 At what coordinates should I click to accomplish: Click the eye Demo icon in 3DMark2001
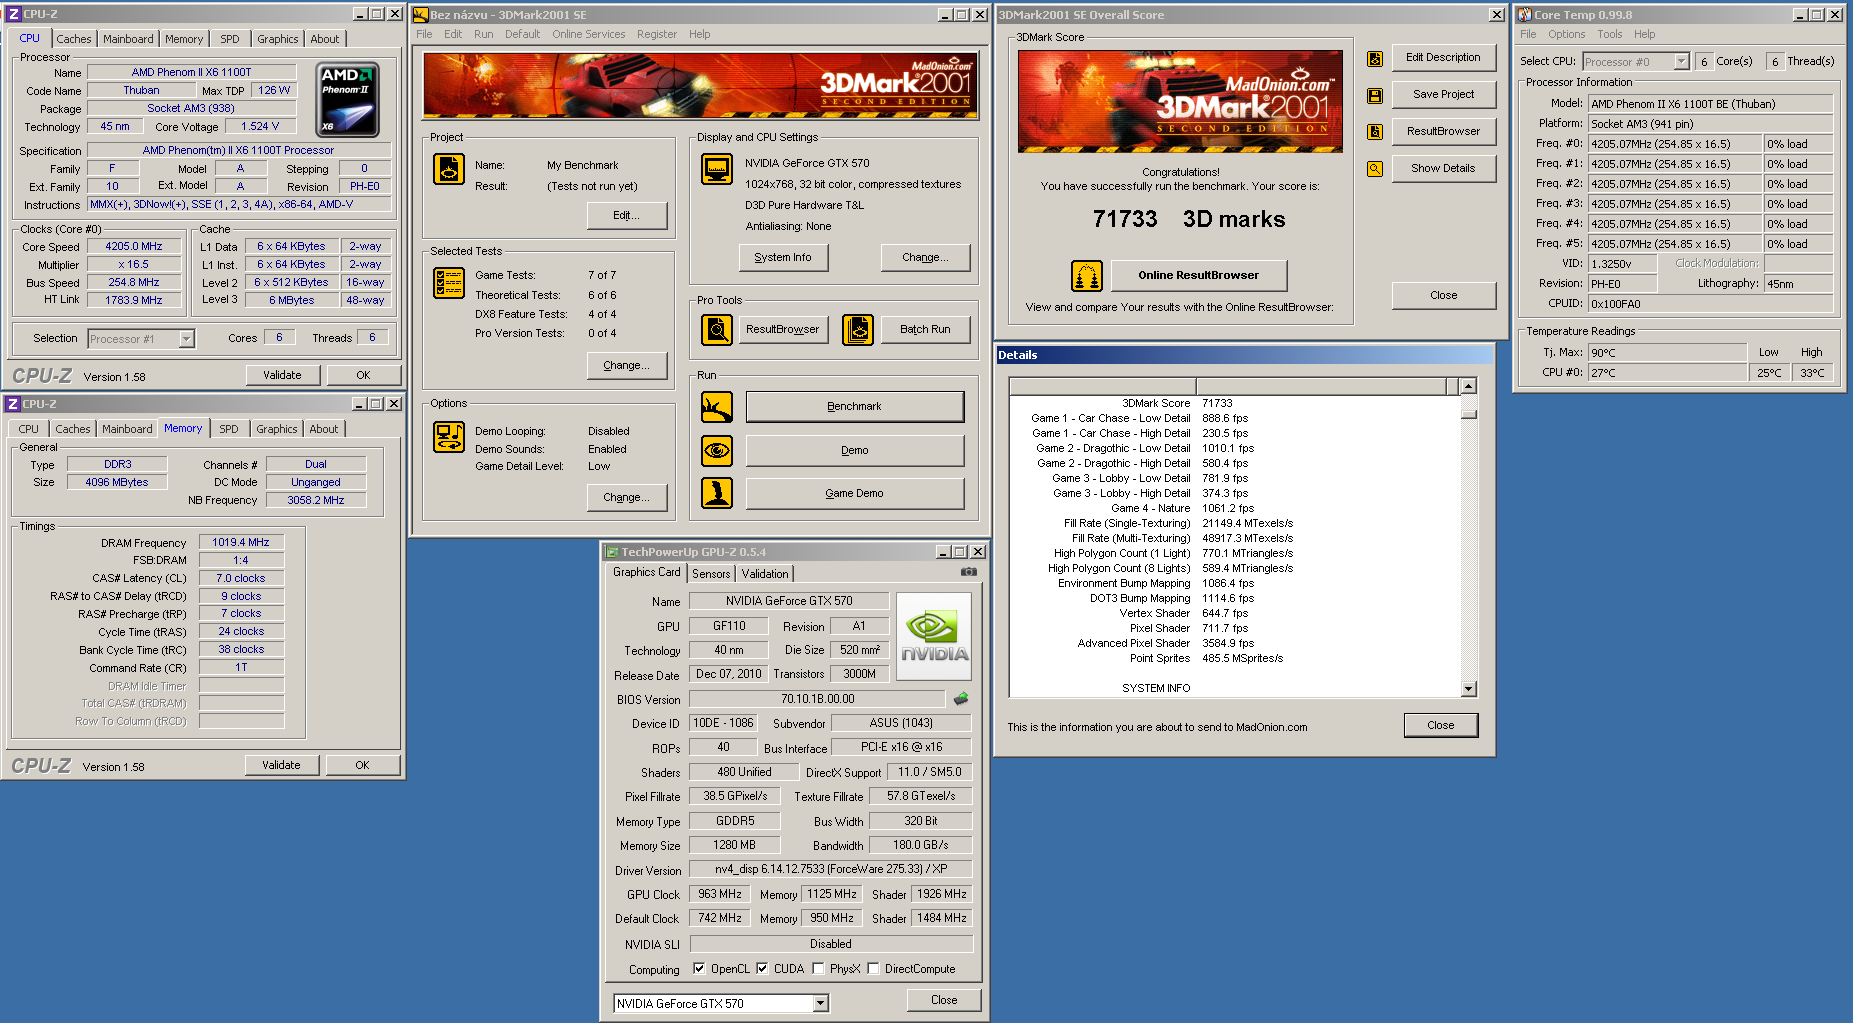pyautogui.click(x=717, y=451)
